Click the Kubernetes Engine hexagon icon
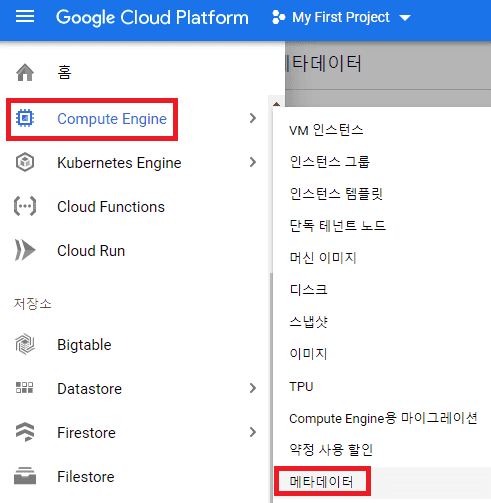Screen dimensions: 491x503 coord(25,162)
